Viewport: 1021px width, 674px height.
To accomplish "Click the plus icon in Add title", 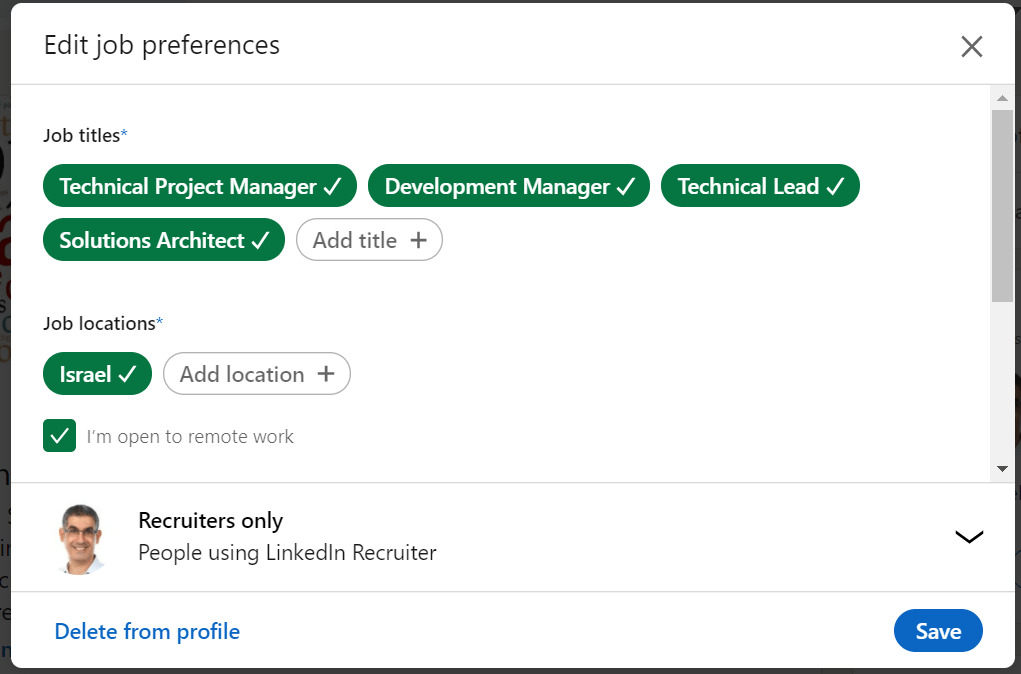I will click(x=419, y=241).
